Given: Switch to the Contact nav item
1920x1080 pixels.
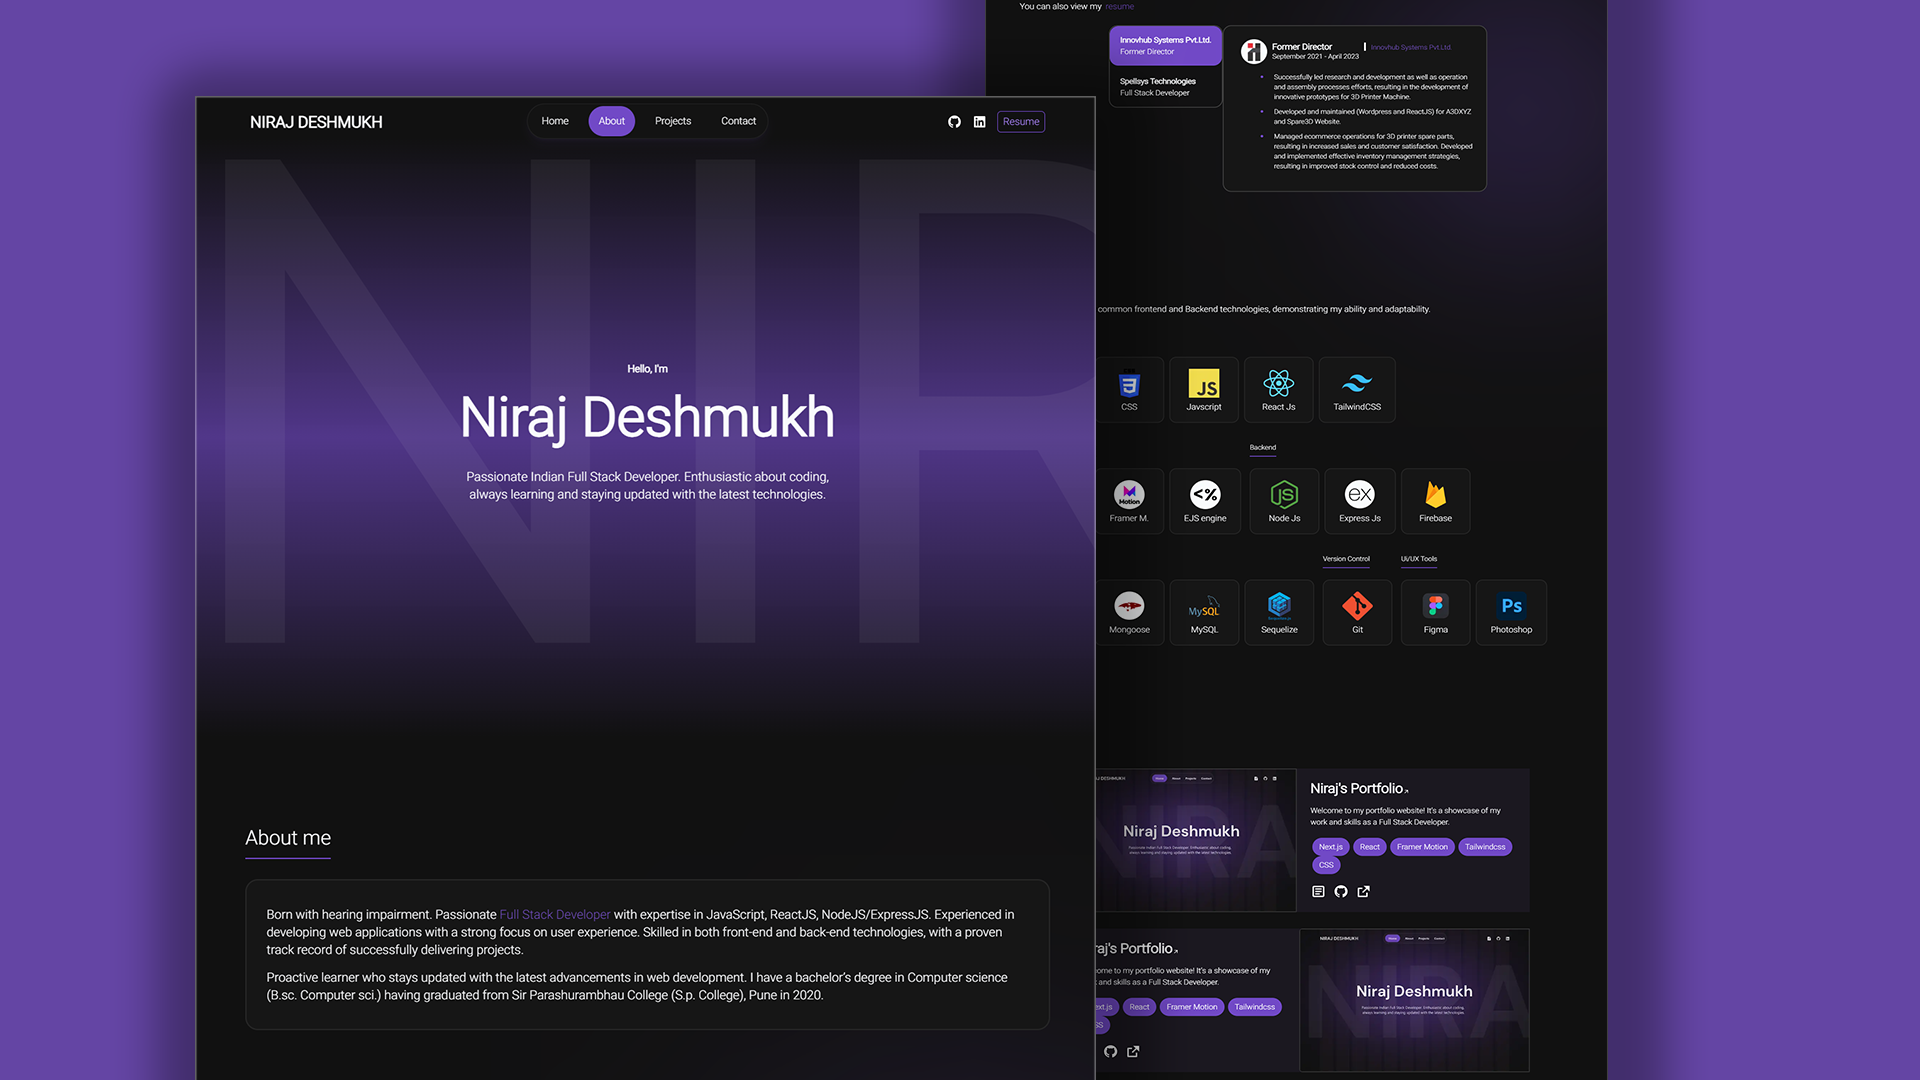Looking at the screenshot, I should 738,121.
